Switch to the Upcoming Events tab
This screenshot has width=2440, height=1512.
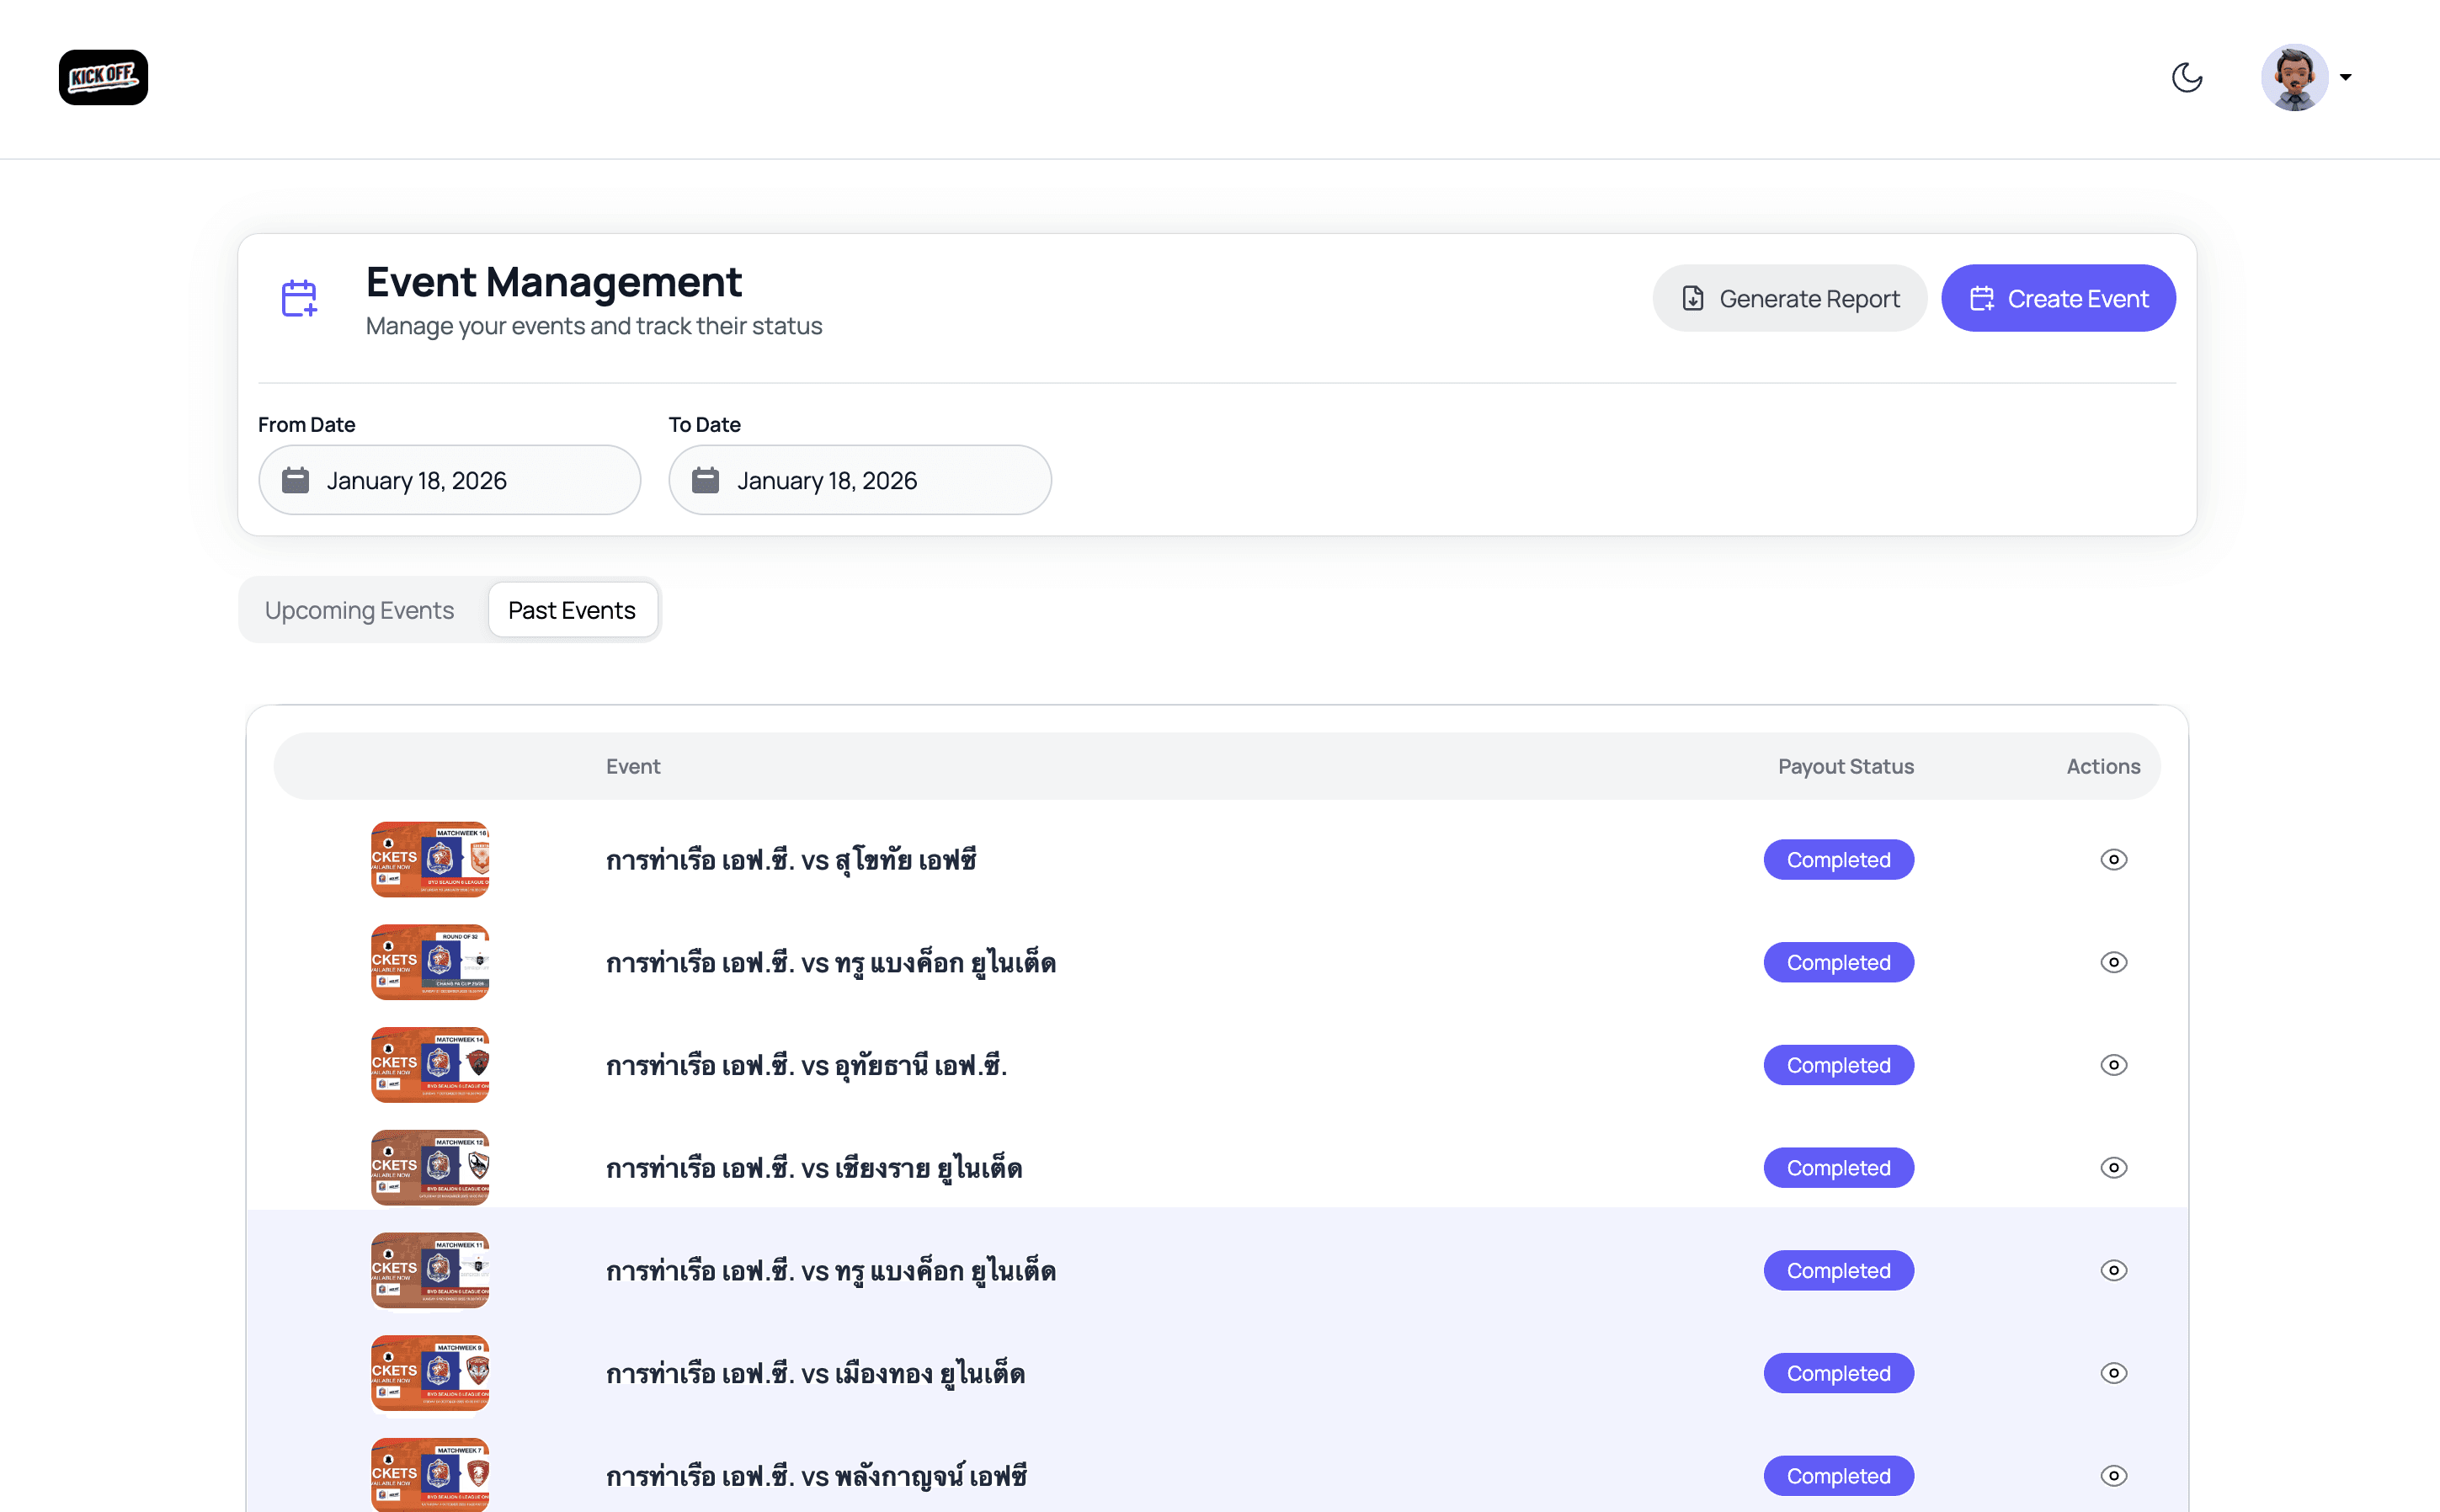click(x=359, y=610)
